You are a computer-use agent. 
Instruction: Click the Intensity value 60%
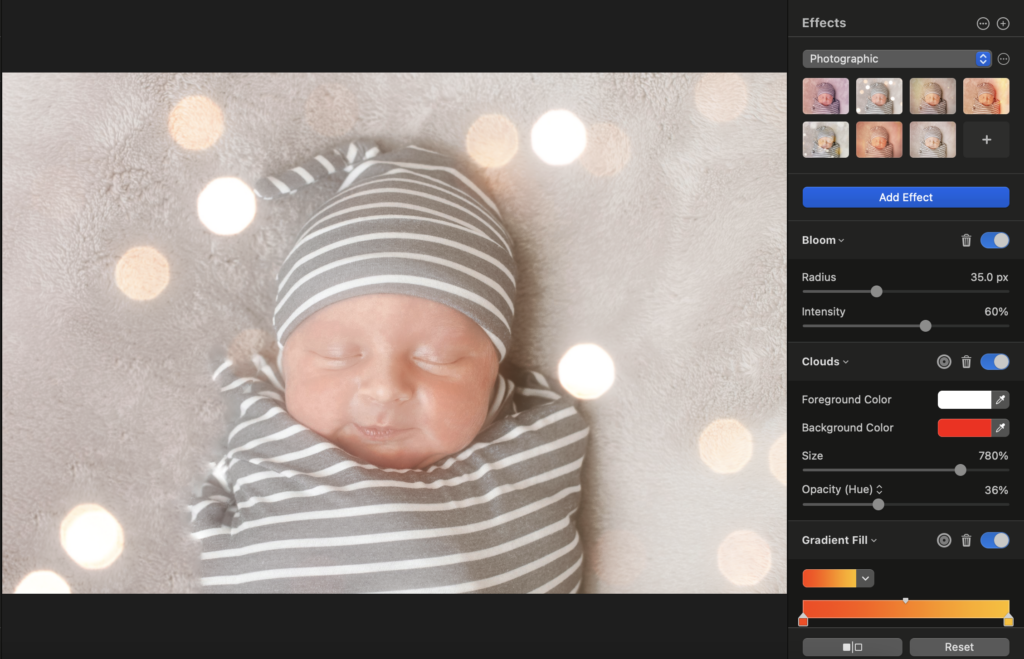(996, 312)
